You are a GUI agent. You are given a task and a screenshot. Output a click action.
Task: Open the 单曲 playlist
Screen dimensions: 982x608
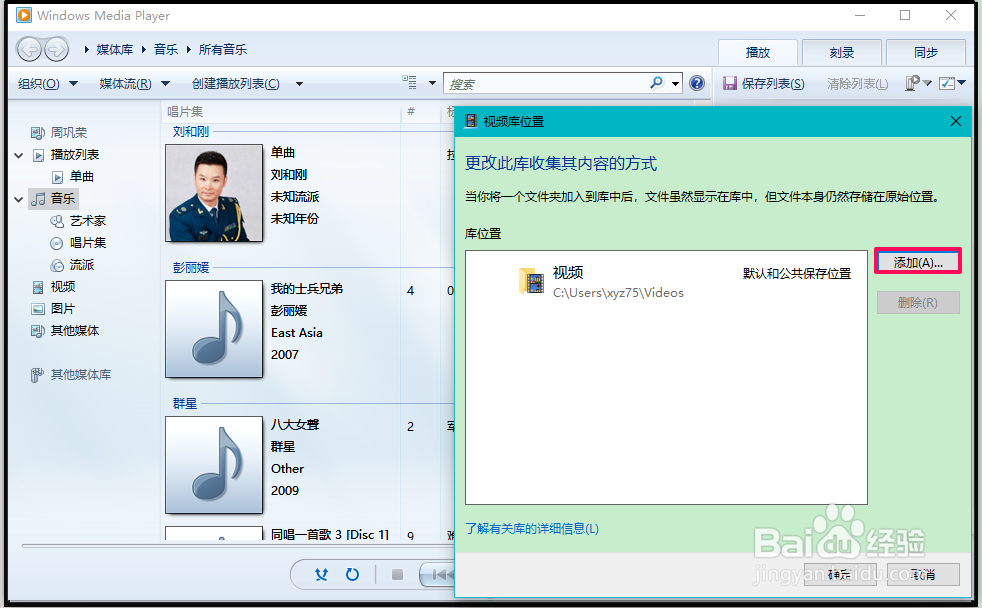pos(81,177)
